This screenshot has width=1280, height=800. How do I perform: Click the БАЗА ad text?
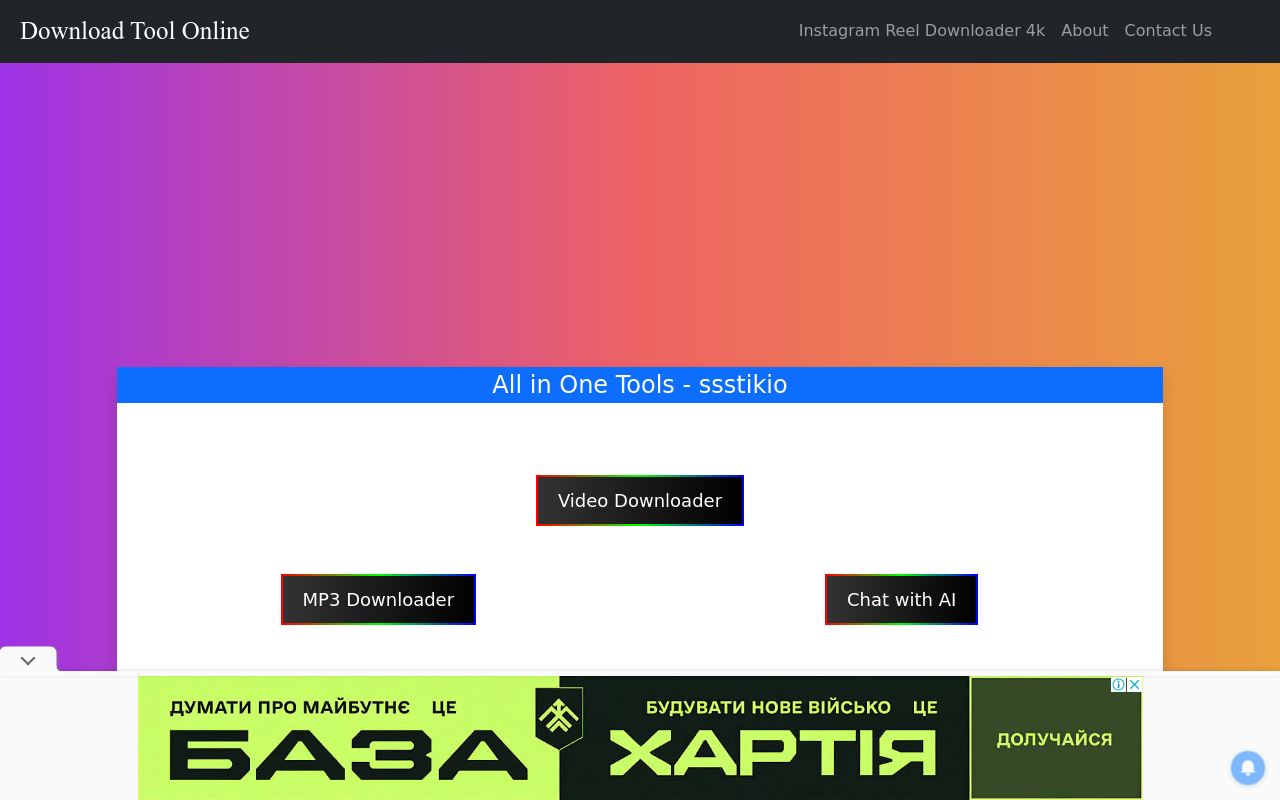[x=348, y=754]
